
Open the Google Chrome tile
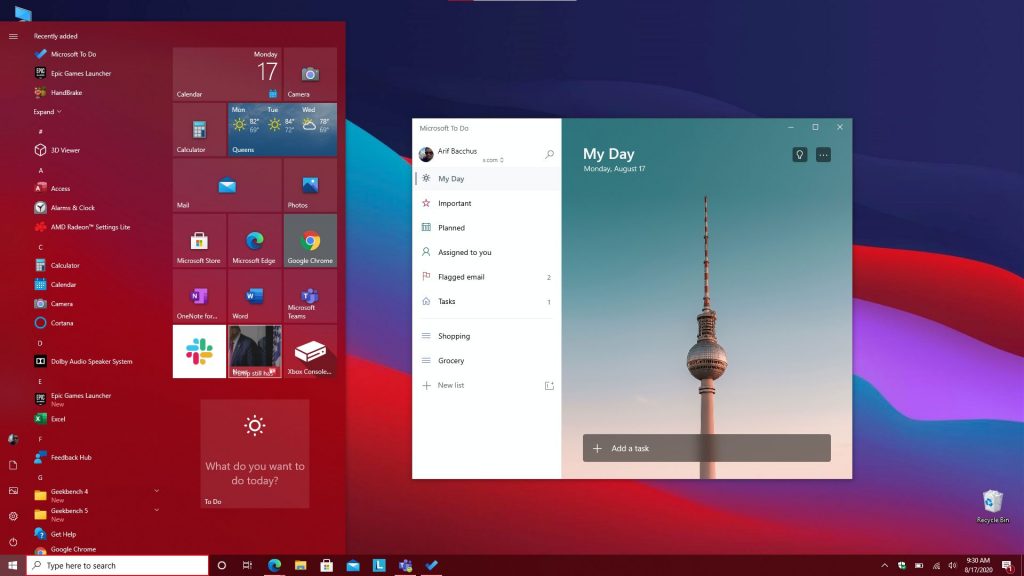[310, 240]
